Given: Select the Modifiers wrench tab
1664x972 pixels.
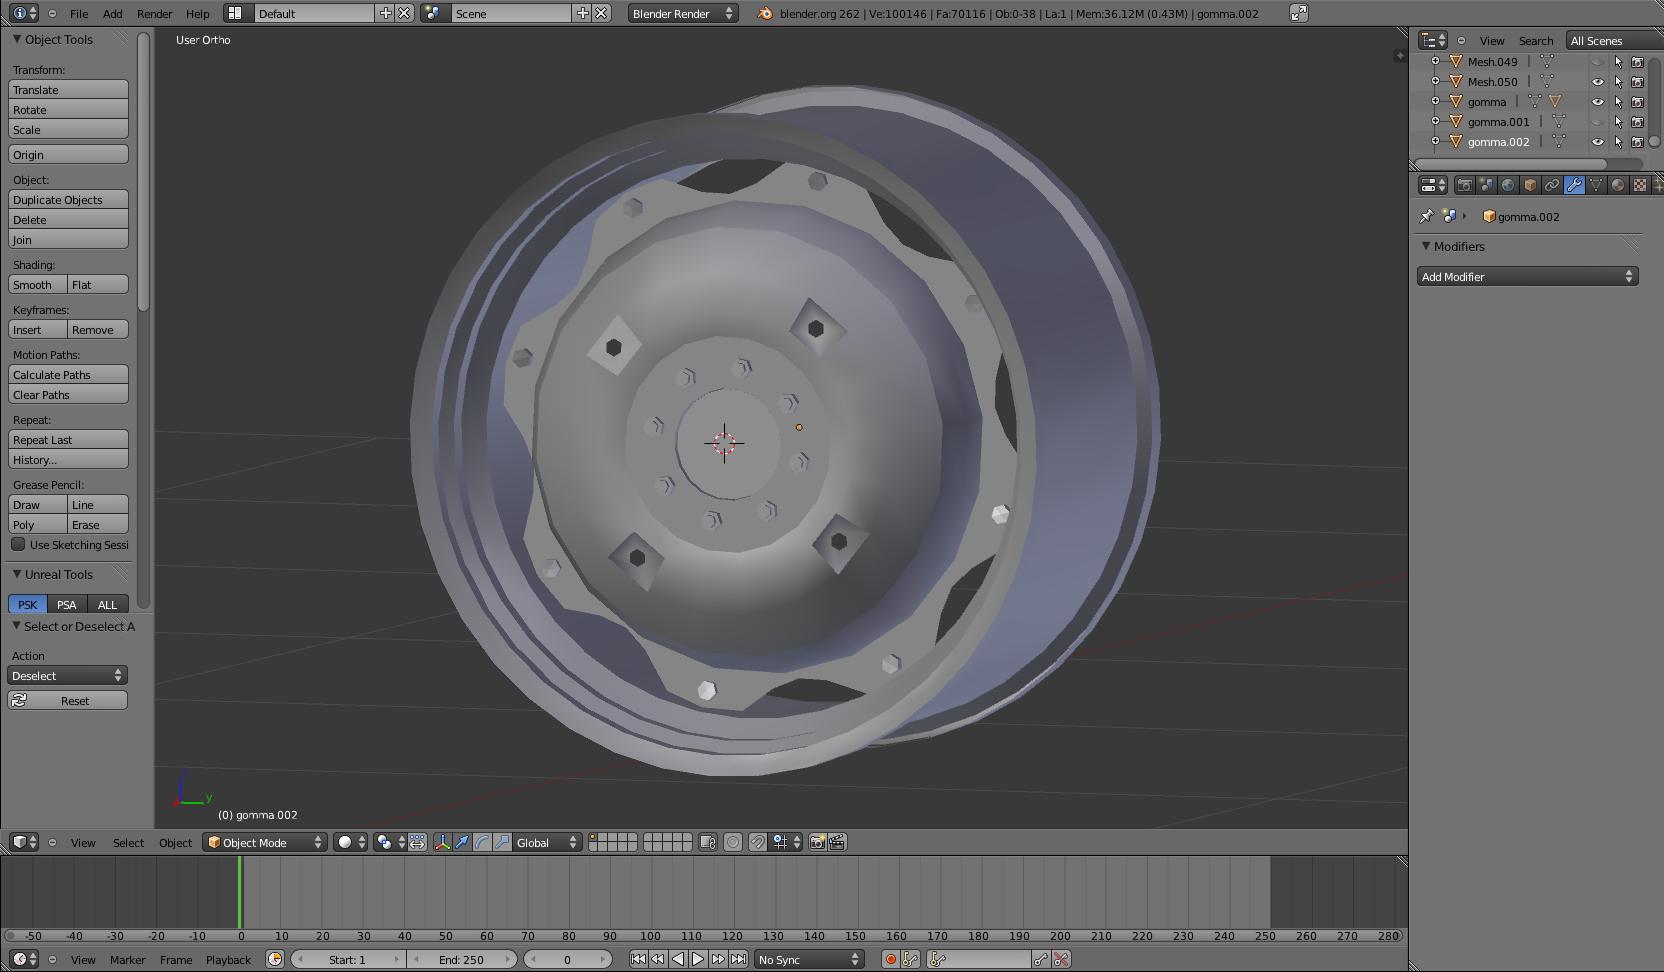Looking at the screenshot, I should (x=1574, y=185).
